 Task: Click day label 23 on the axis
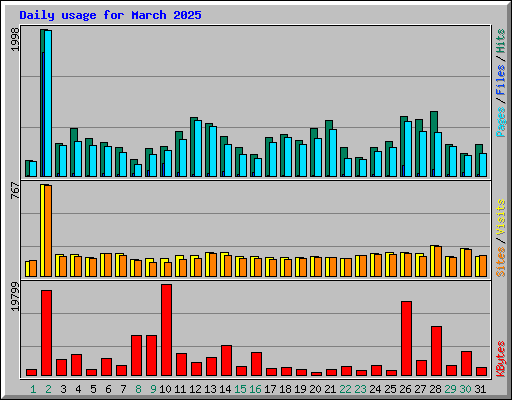pyautogui.click(x=360, y=389)
